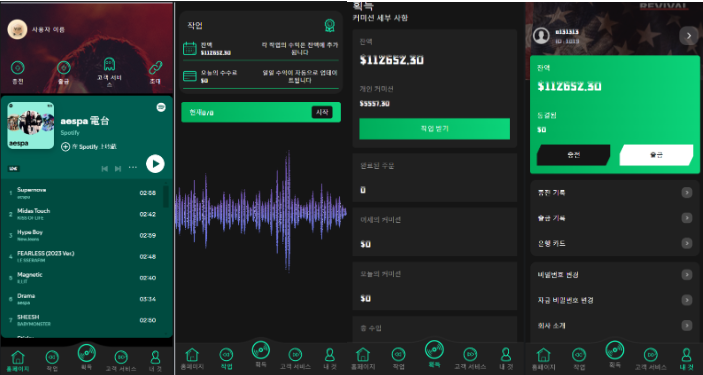This screenshot has height=375, width=703.
Task: Click the medal badge icon in the 작업 card
Action: pyautogui.click(x=330, y=25)
